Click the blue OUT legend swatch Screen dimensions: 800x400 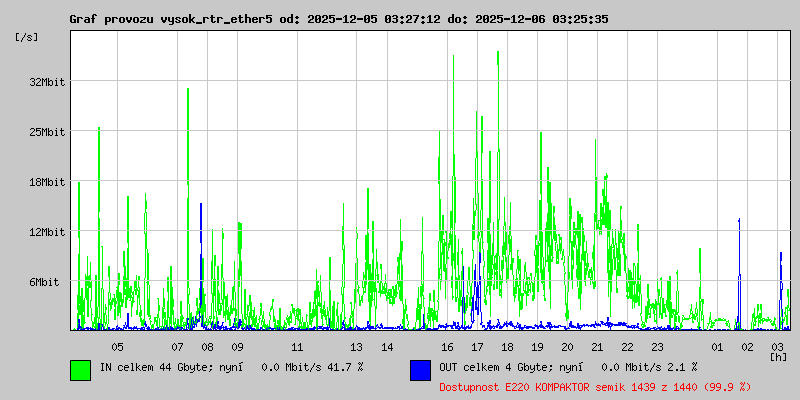pyautogui.click(x=420, y=369)
